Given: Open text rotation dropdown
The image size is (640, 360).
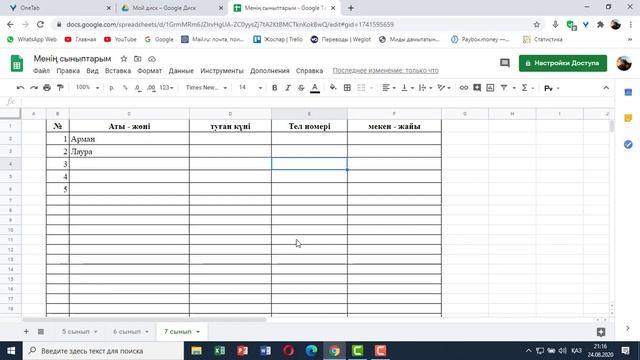Looking at the screenshot, I should [x=444, y=88].
